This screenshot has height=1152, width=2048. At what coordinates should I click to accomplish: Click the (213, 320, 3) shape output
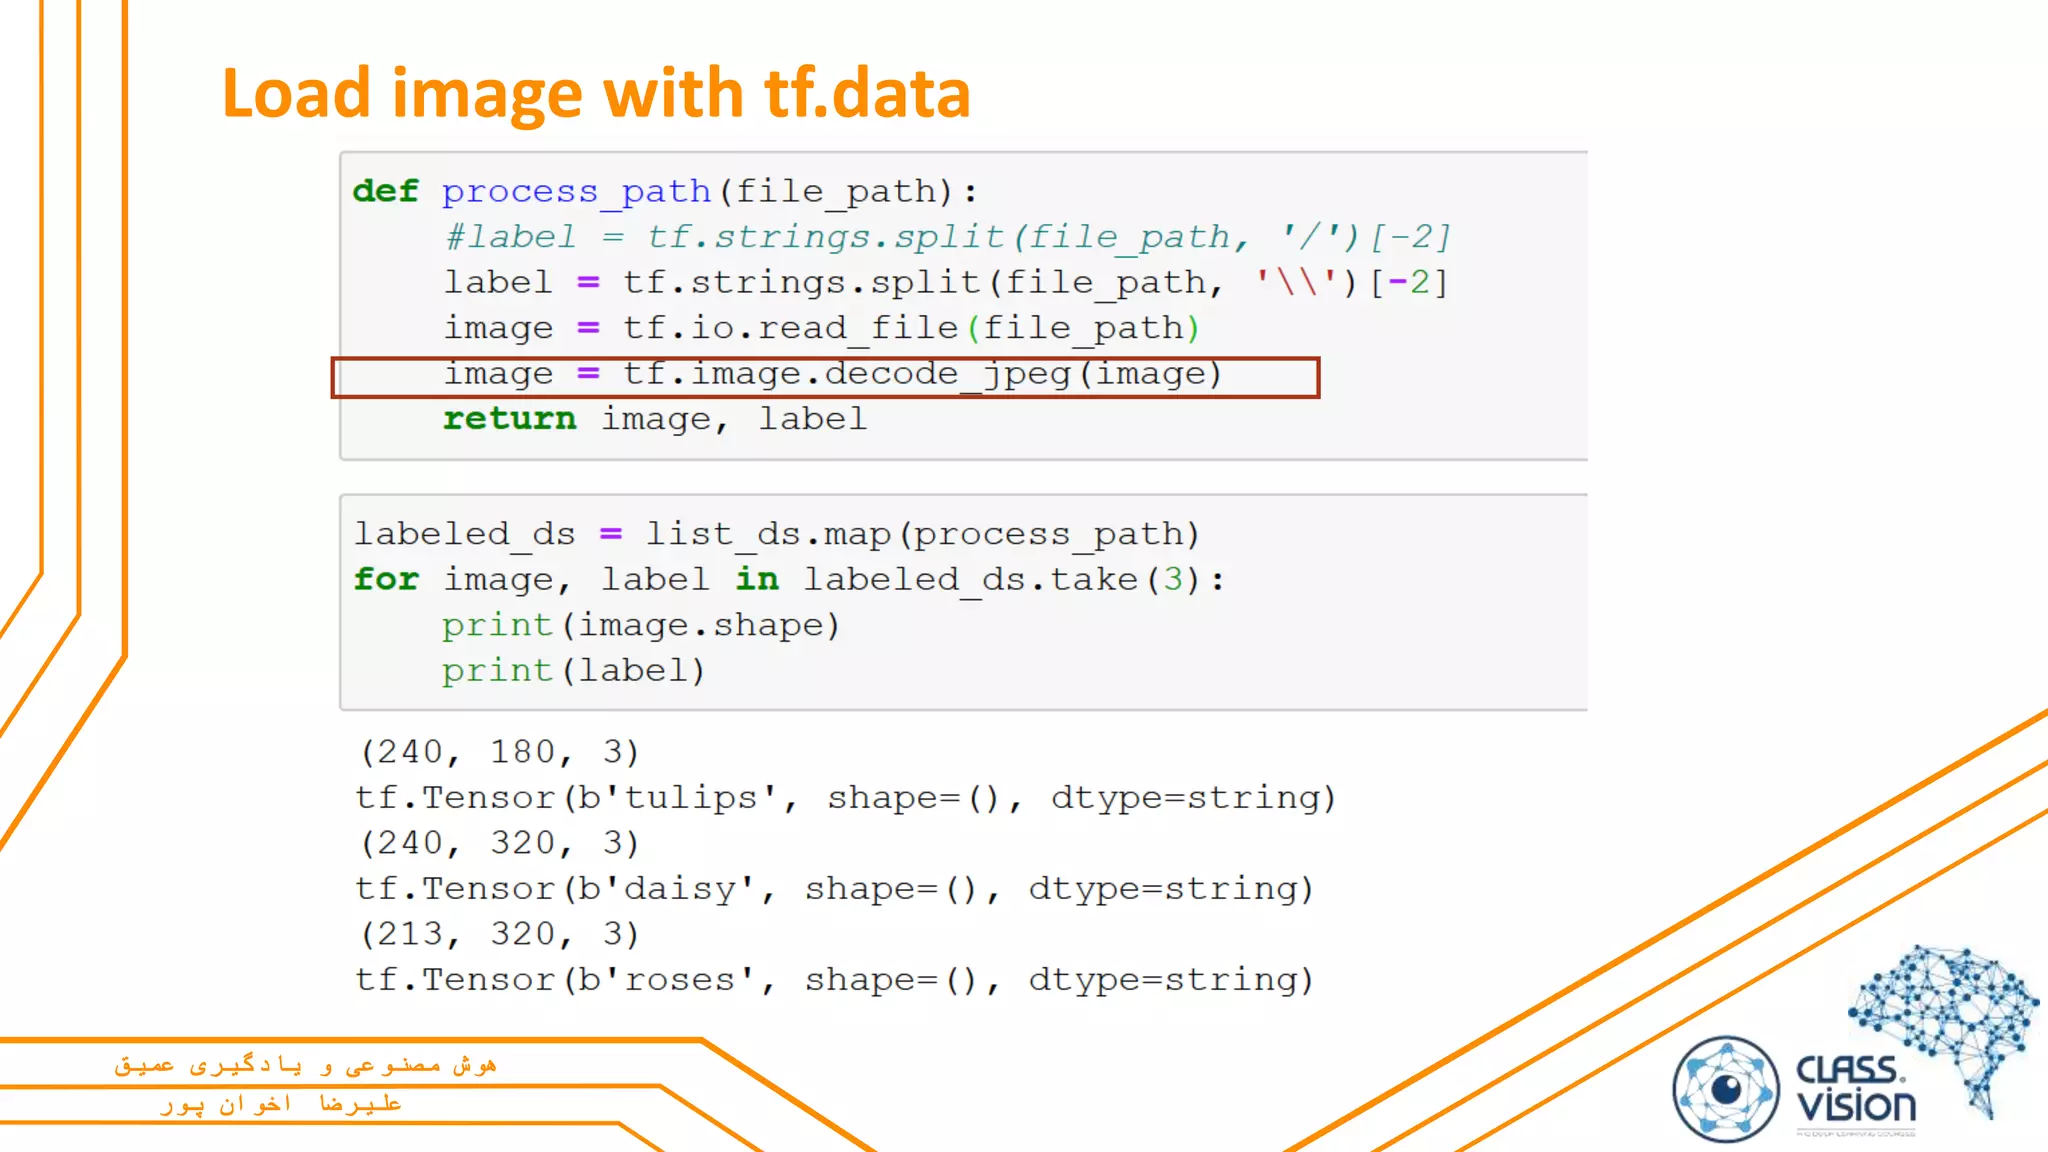498,934
